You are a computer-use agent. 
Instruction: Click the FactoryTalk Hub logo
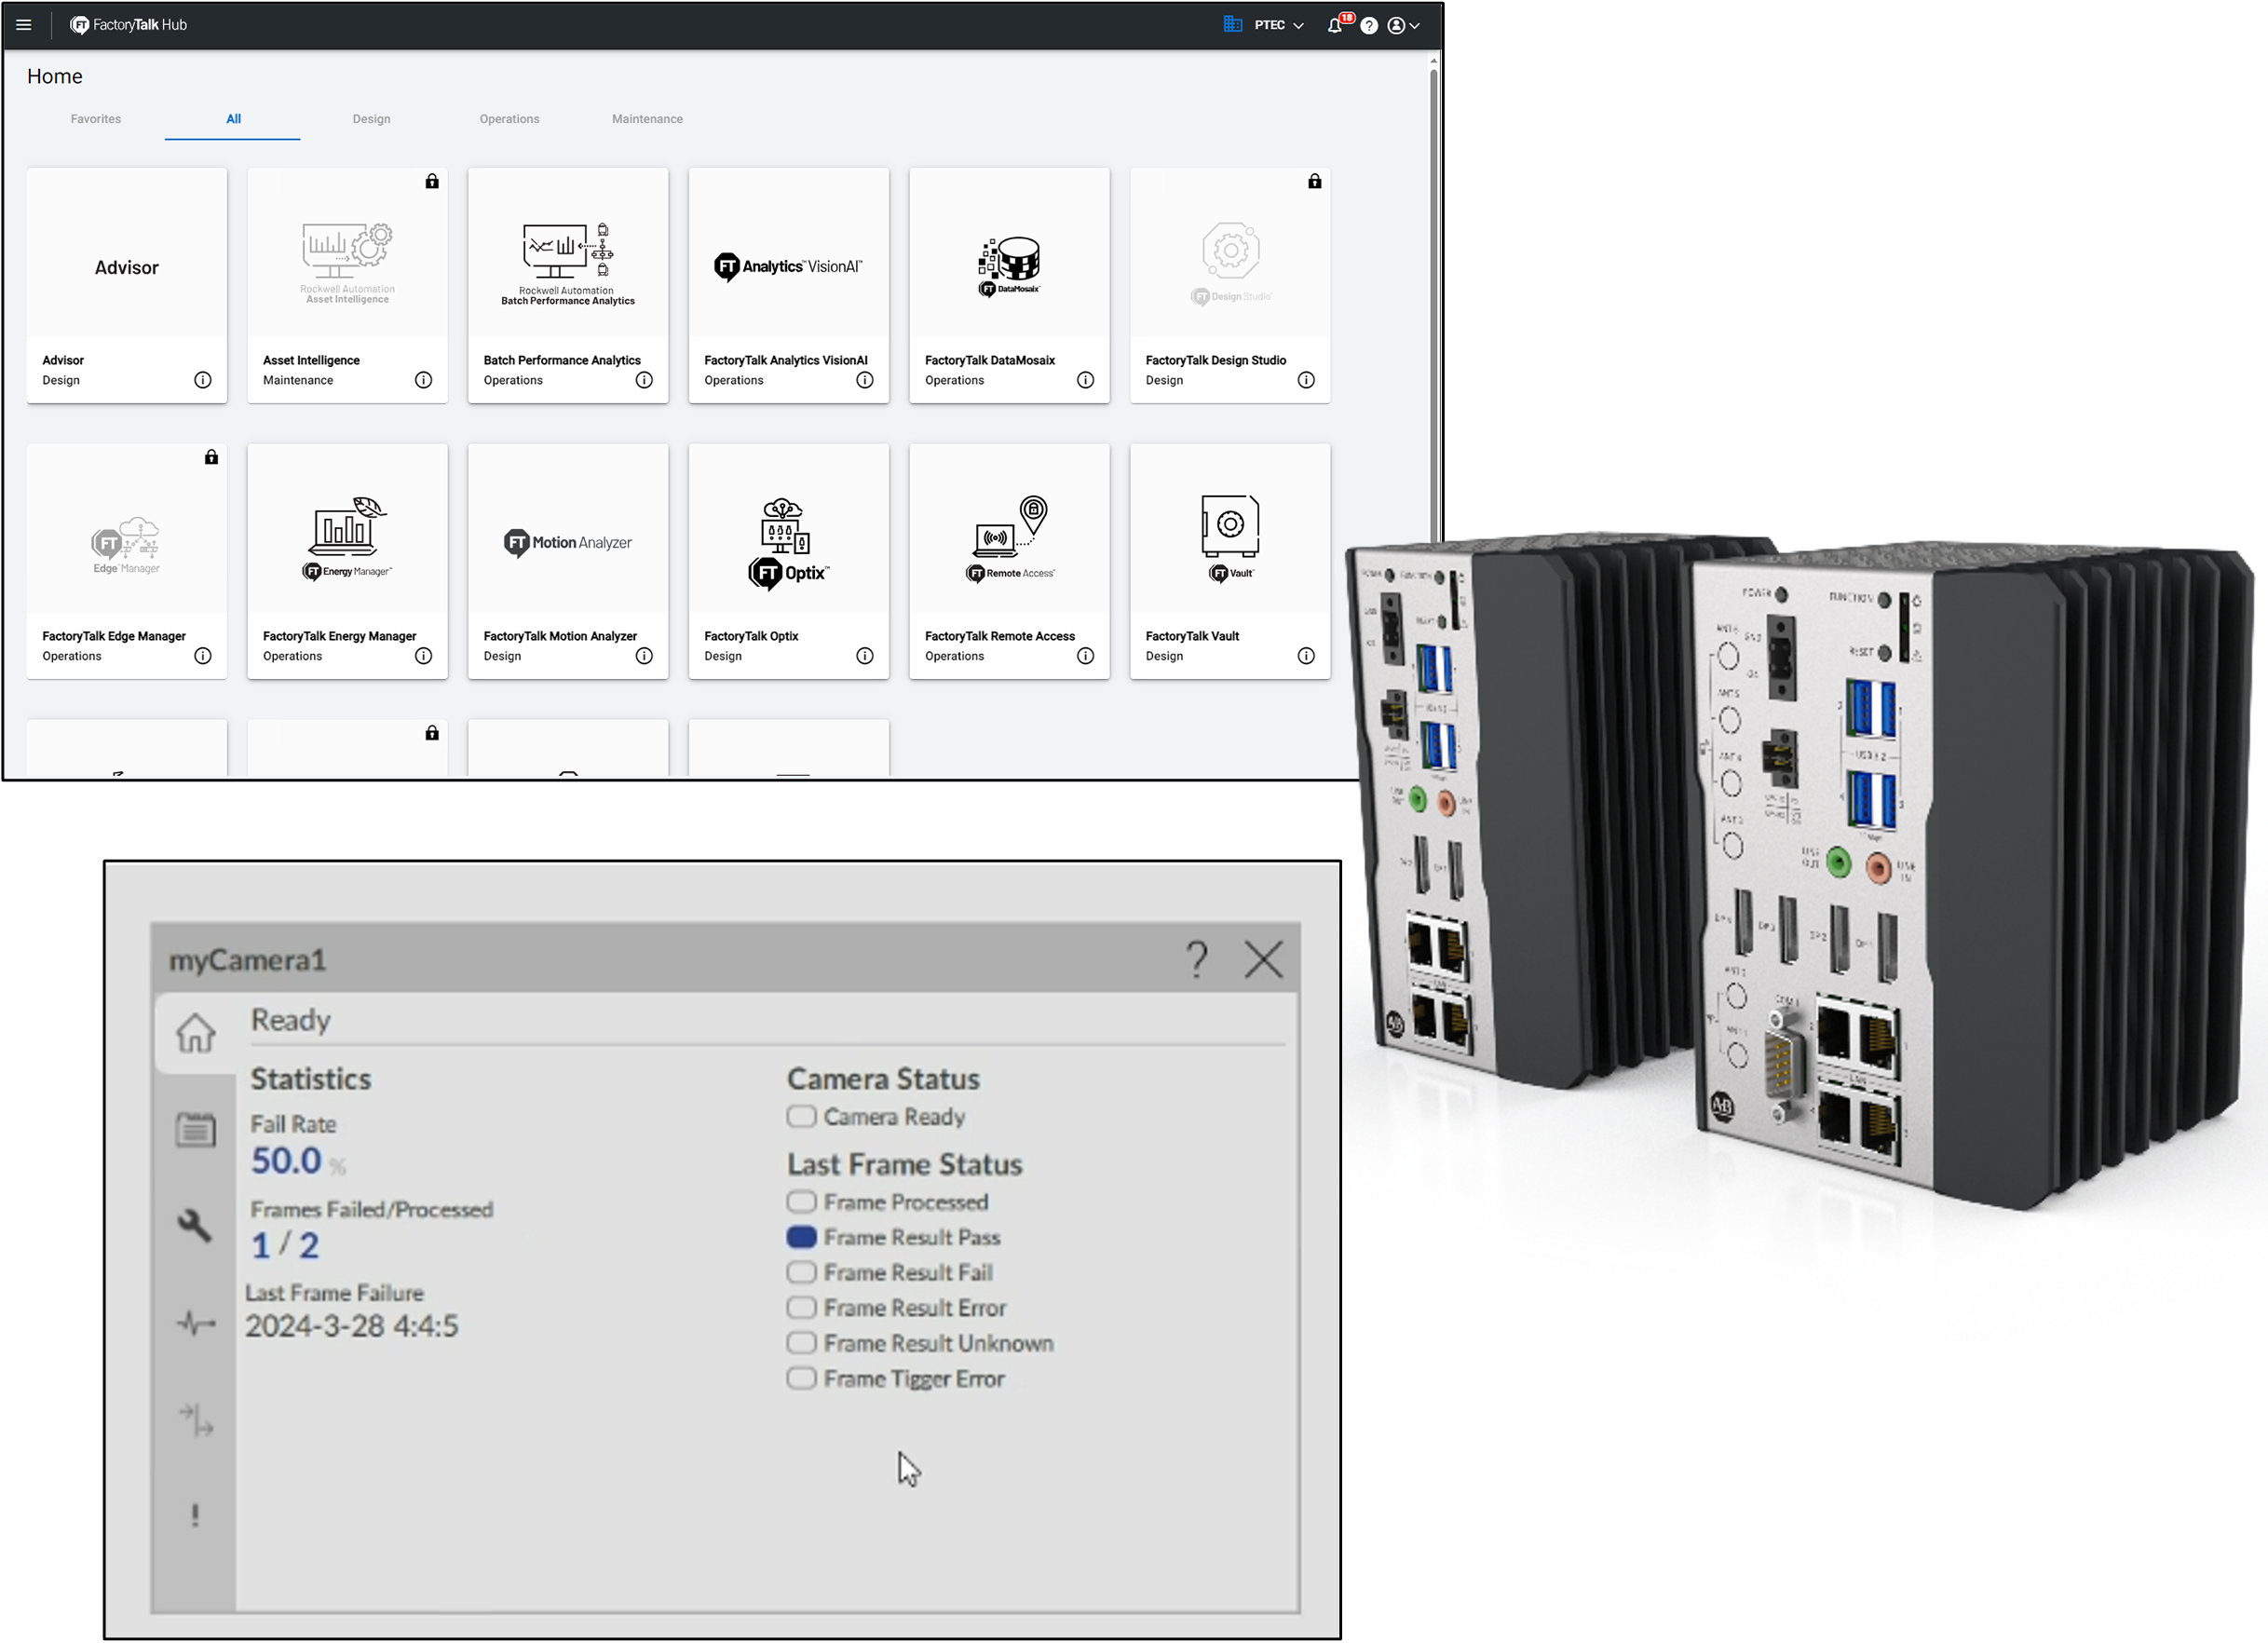click(128, 25)
